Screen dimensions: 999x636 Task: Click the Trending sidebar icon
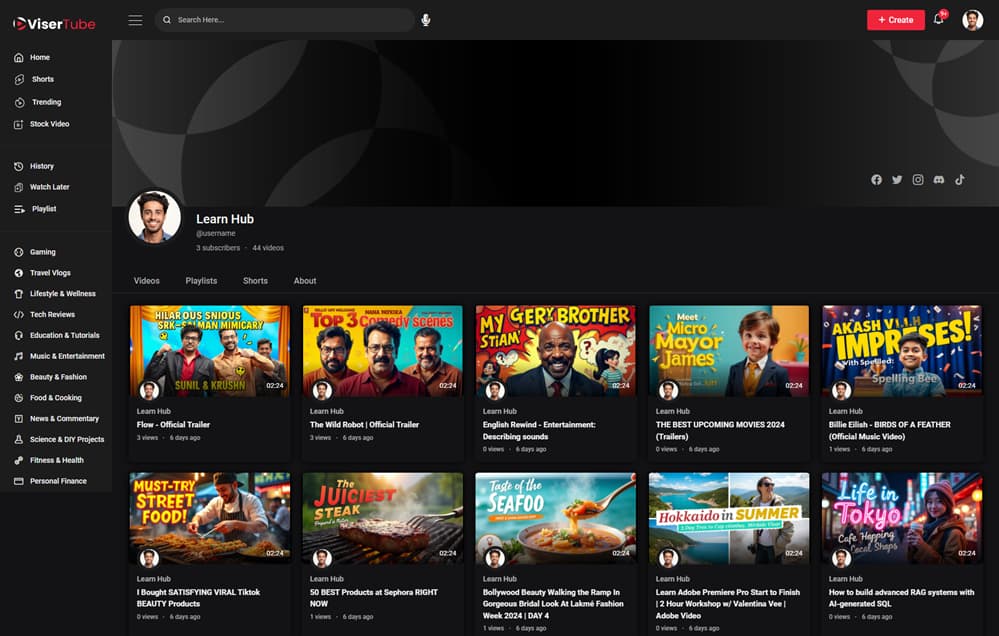coord(19,102)
